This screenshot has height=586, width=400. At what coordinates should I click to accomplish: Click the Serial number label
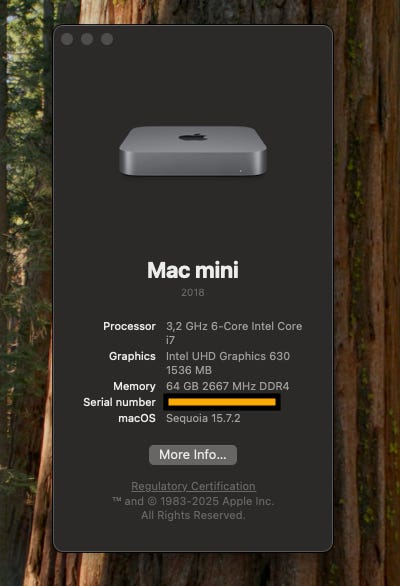[x=119, y=402]
